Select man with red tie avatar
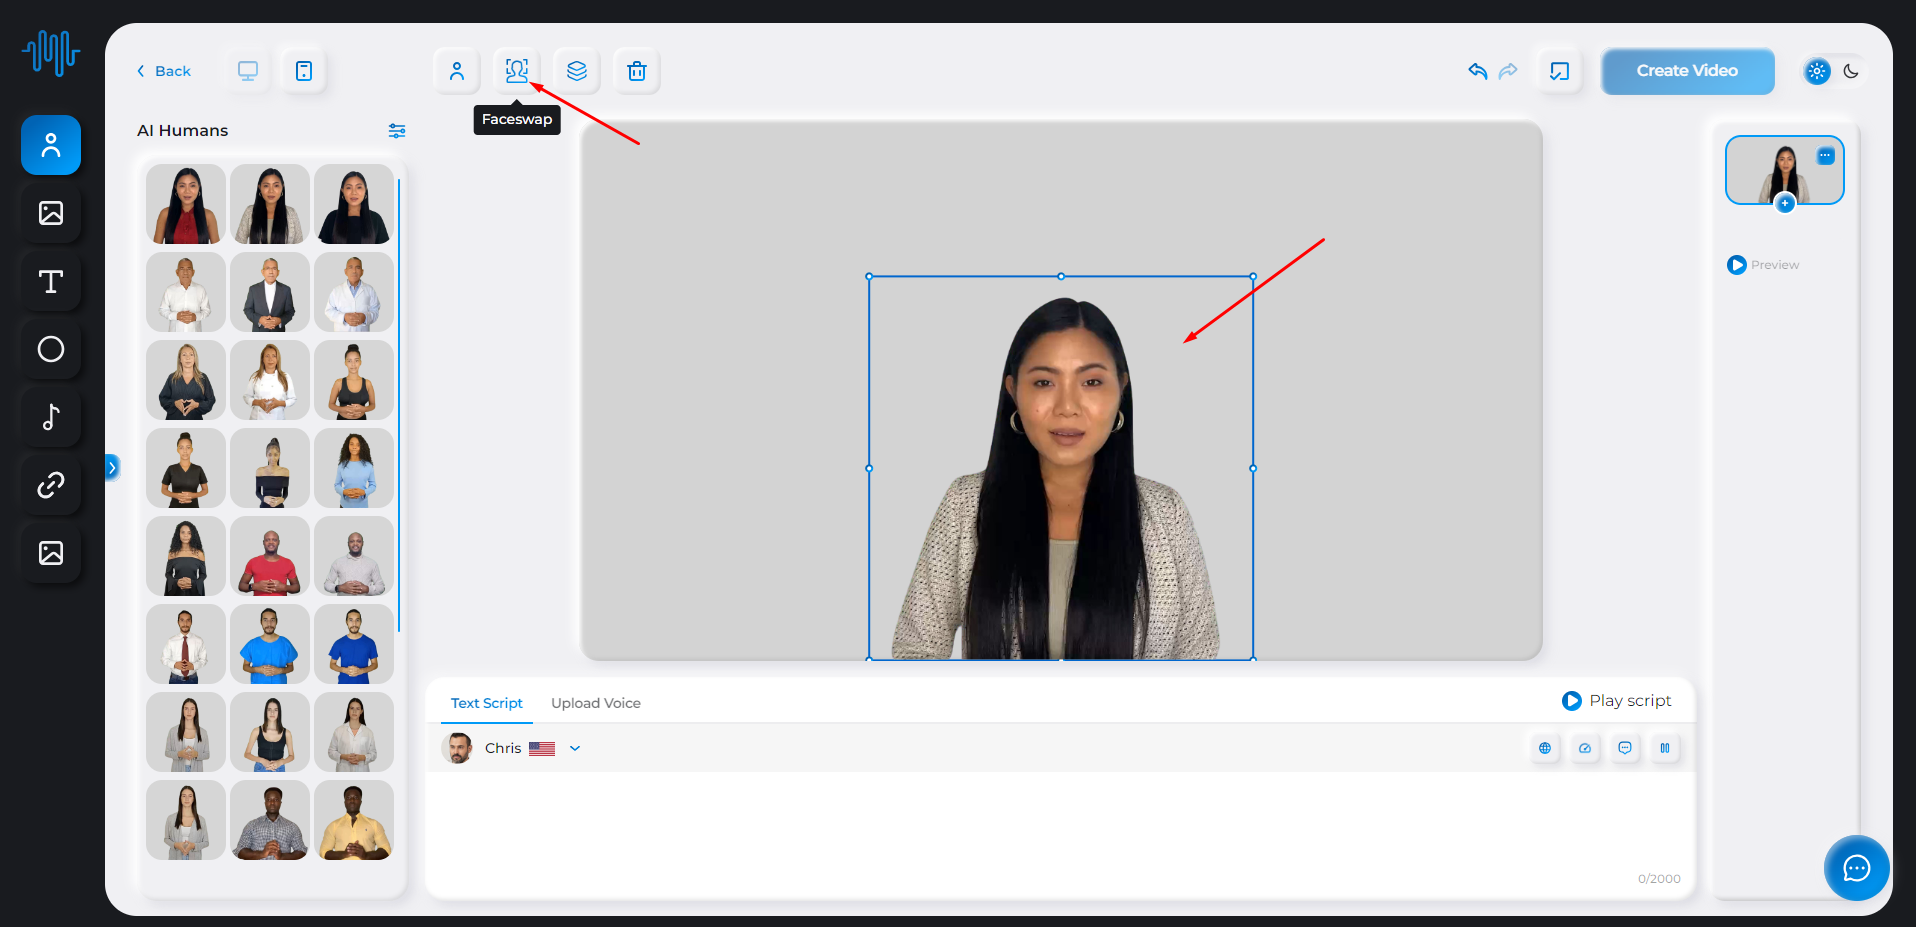Image resolution: width=1916 pixels, height=927 pixels. pos(186,644)
